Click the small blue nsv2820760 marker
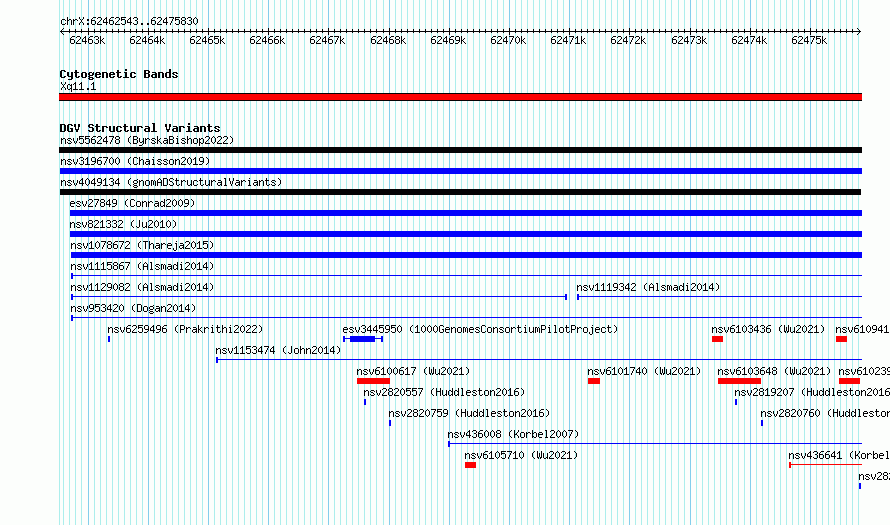The height and width of the screenshot is (525, 890). [x=762, y=423]
